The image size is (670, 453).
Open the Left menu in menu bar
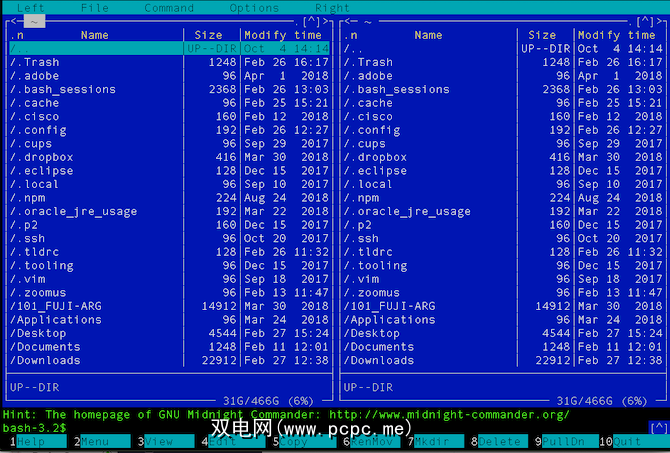[x=31, y=7]
